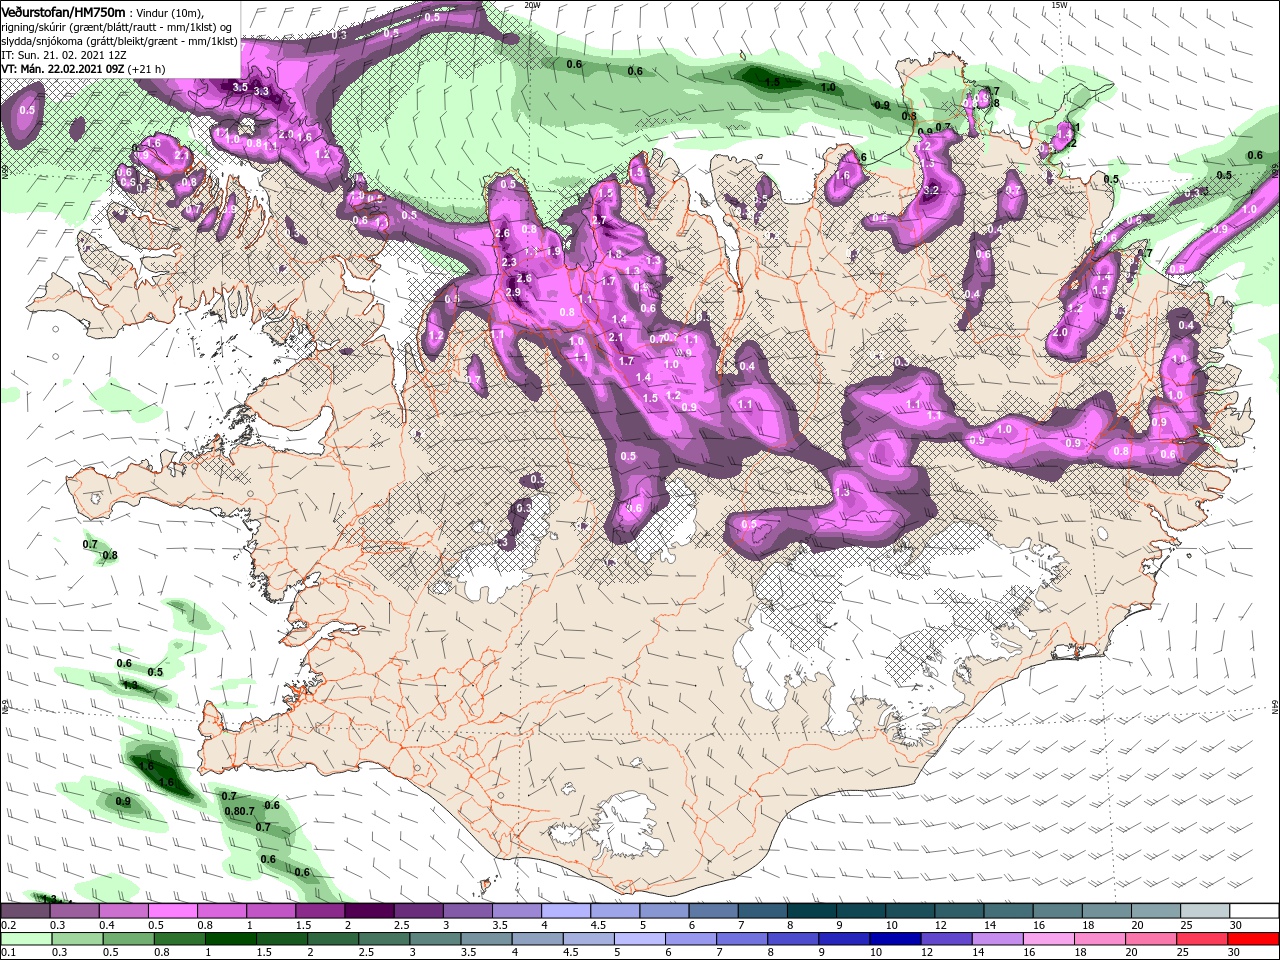The width and height of the screenshot is (1280, 960).
Task: Pick the light pink 16 rain scale swatch
Action: pyautogui.click(x=1047, y=939)
